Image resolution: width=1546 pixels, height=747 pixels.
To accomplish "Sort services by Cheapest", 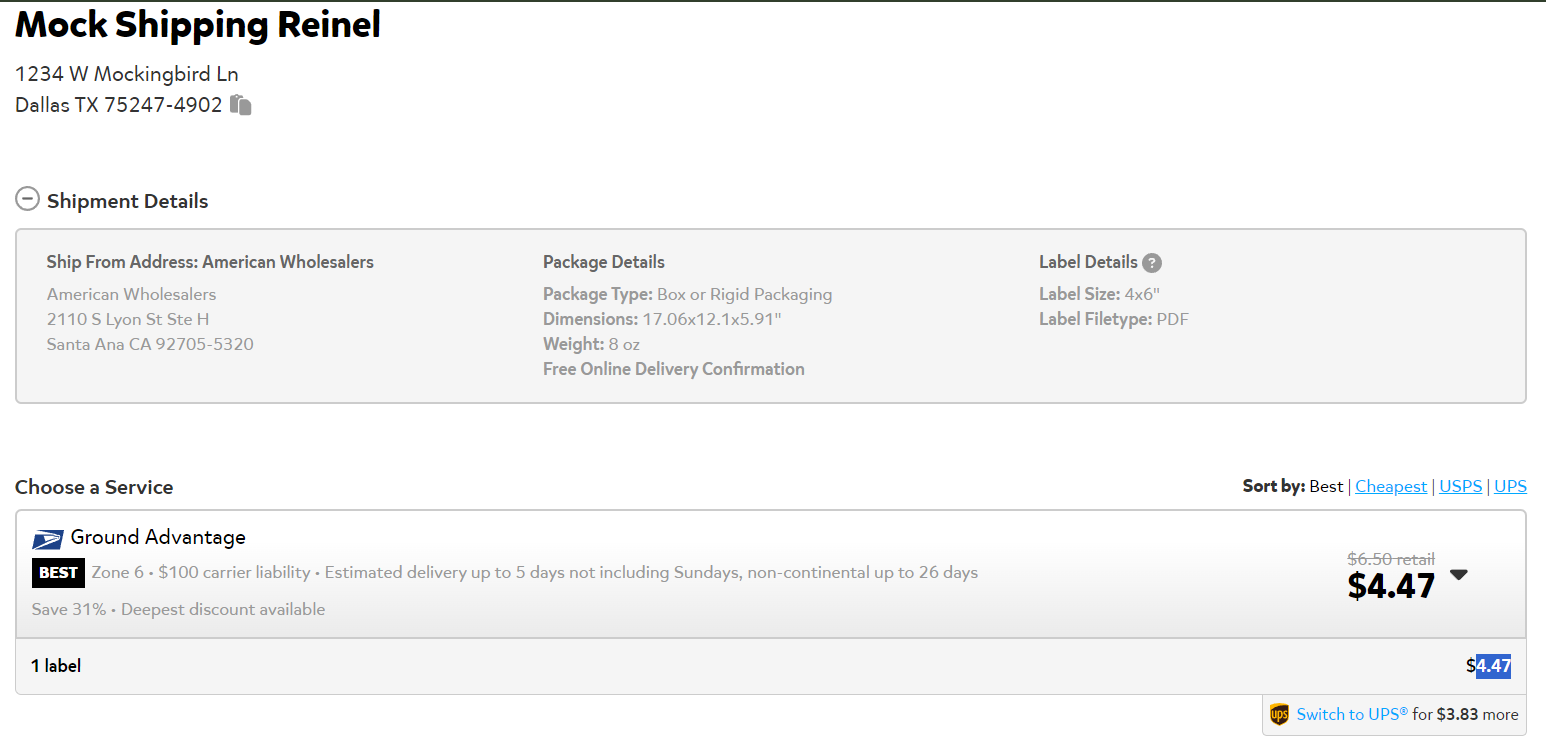I will pos(1391,486).
